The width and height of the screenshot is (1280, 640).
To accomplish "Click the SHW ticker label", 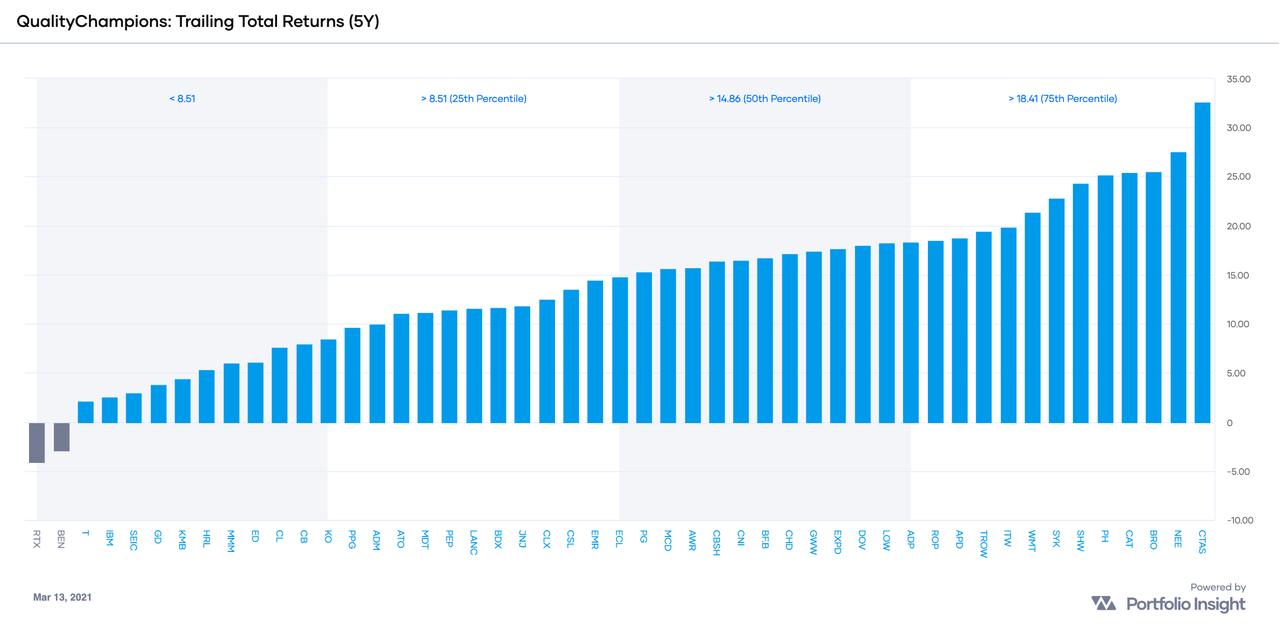I will [1081, 540].
